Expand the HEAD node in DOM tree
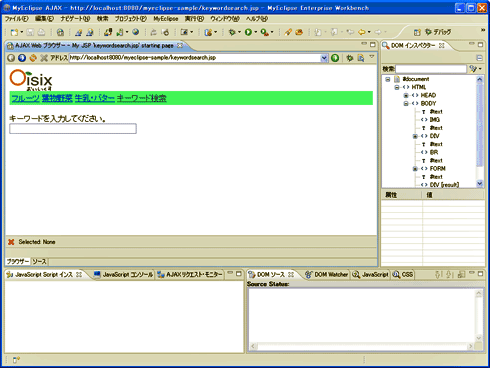The width and height of the screenshot is (490, 368). pyautogui.click(x=406, y=95)
